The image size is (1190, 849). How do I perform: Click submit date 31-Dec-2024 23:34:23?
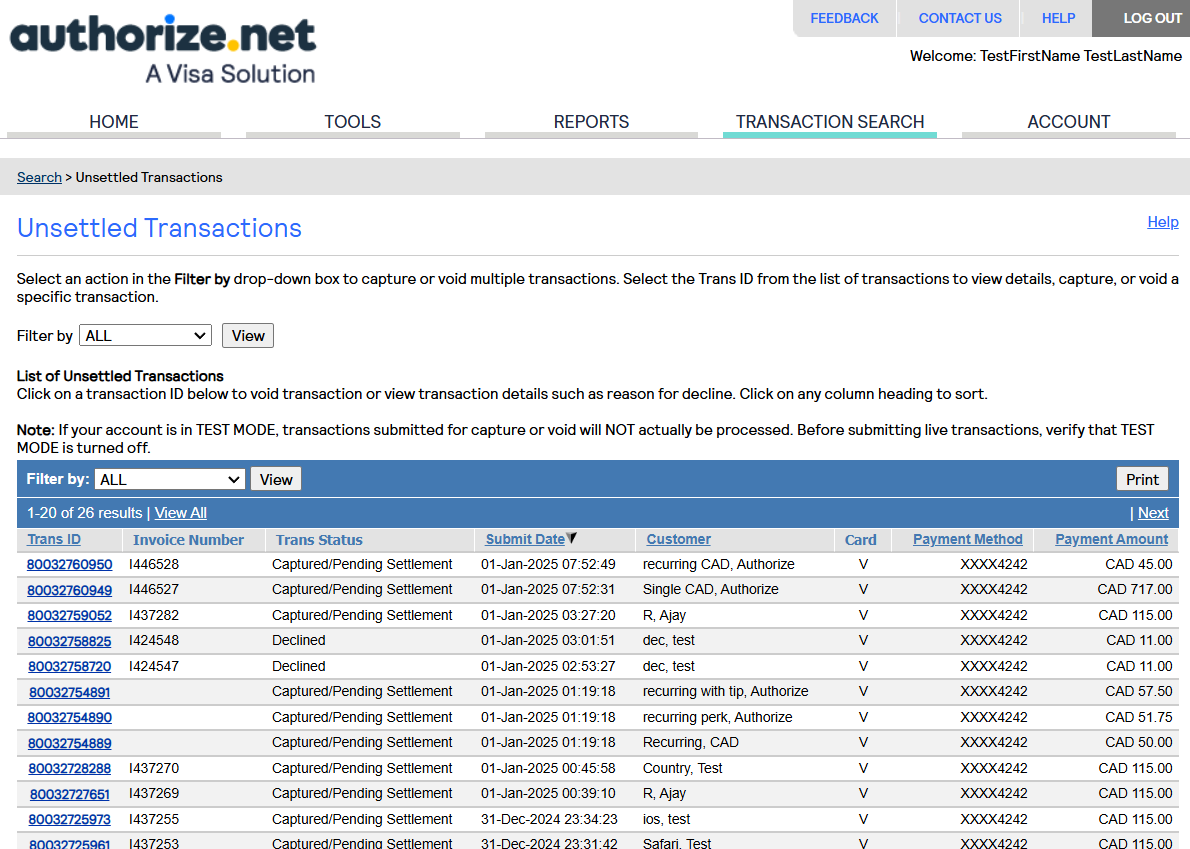coord(549,819)
